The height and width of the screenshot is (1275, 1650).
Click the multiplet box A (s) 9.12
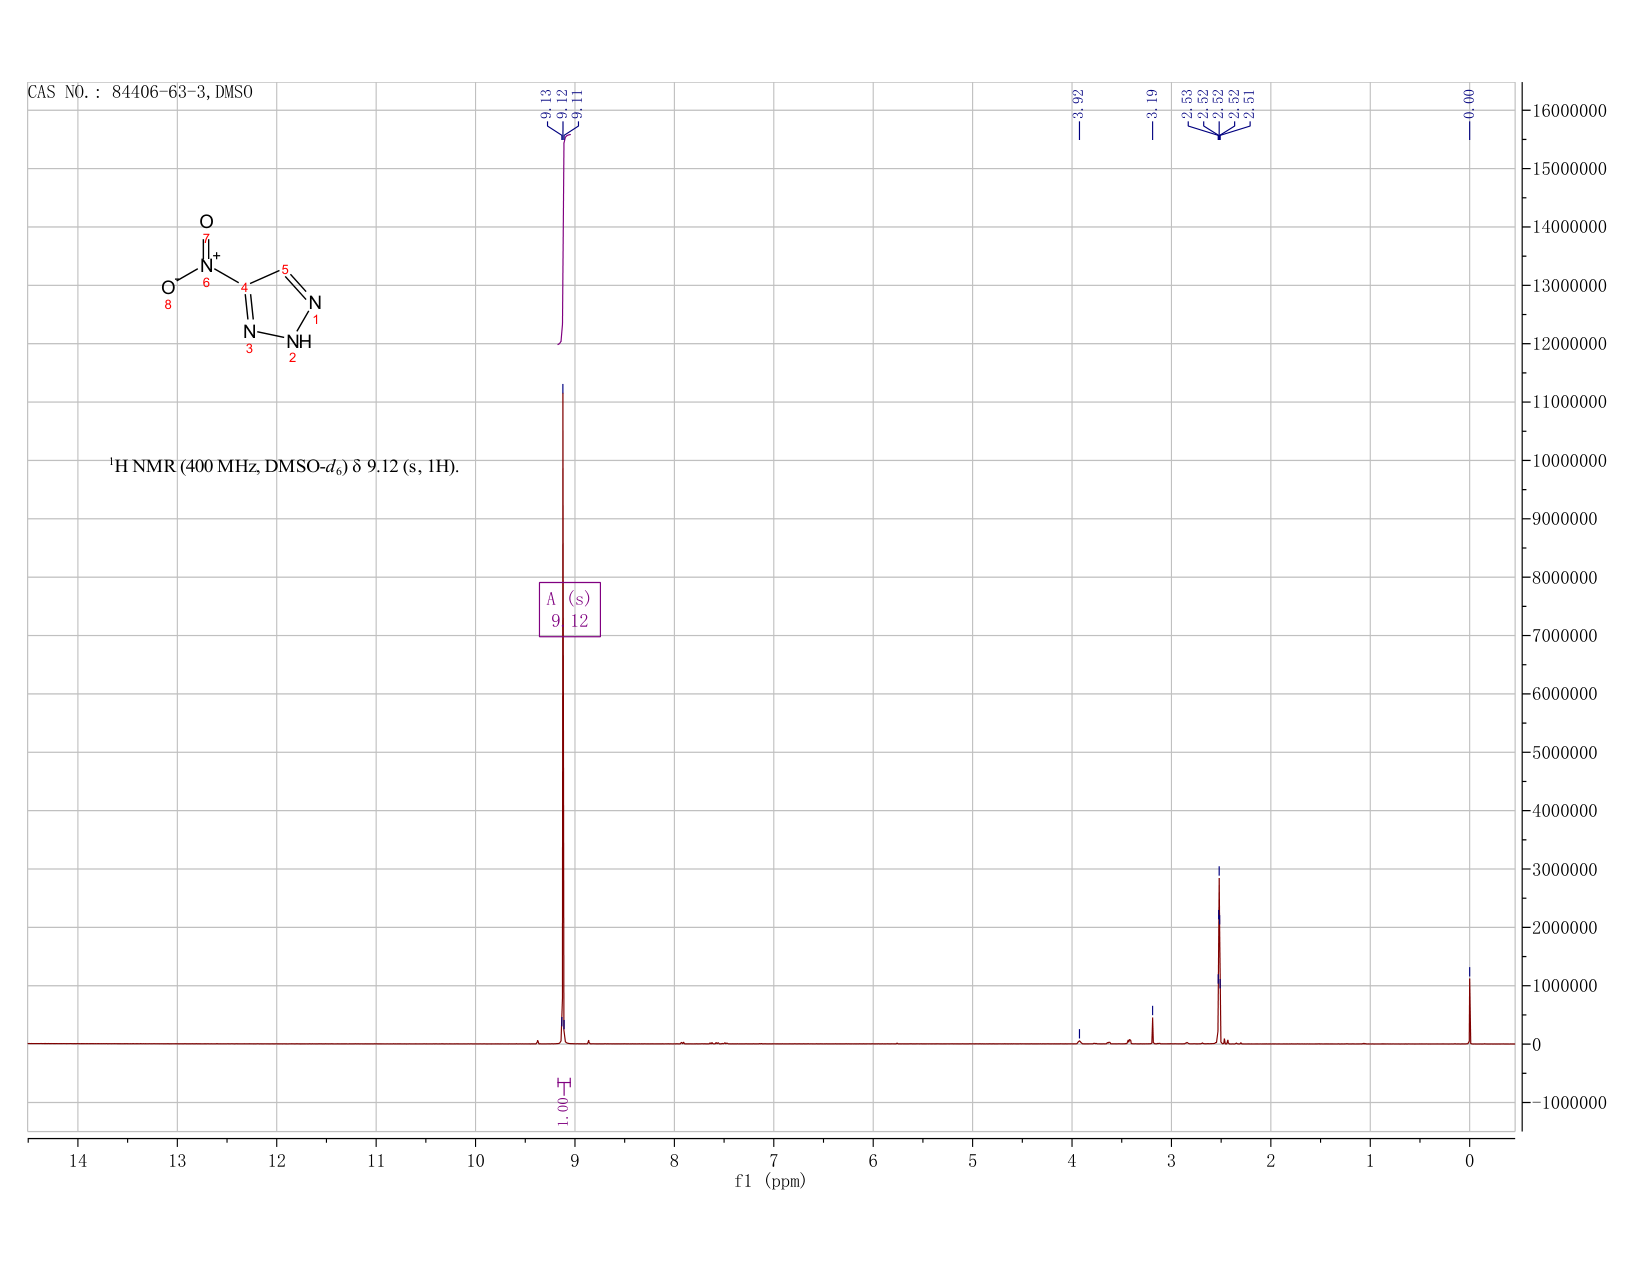(570, 609)
